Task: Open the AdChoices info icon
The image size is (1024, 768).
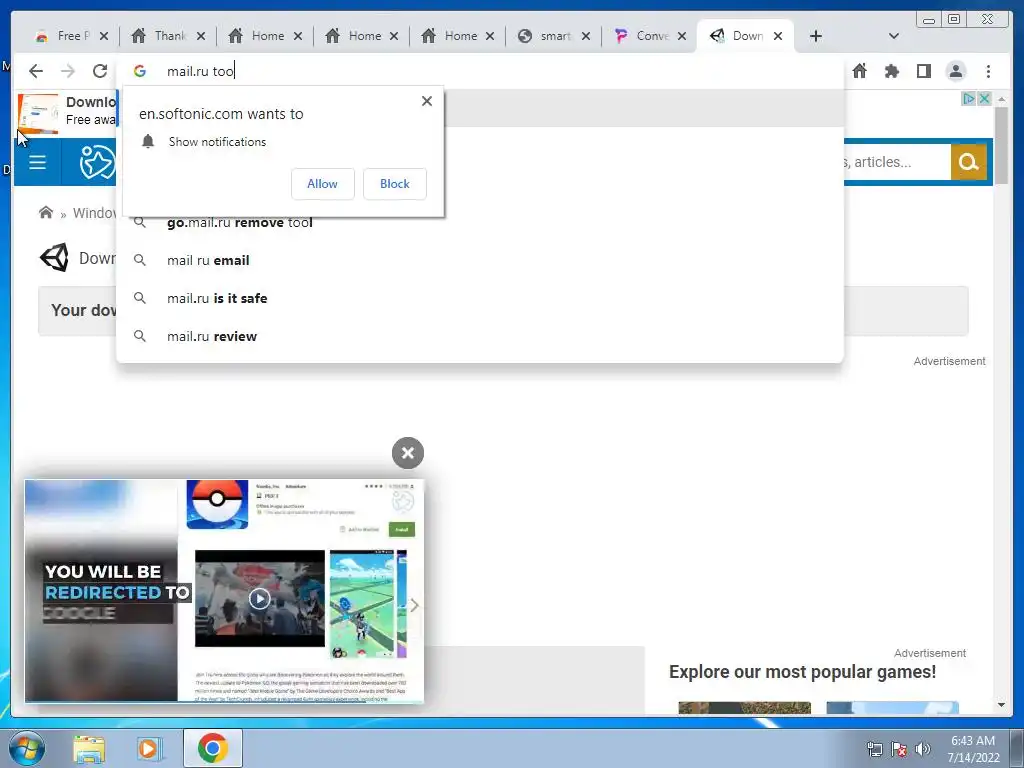Action: click(969, 99)
